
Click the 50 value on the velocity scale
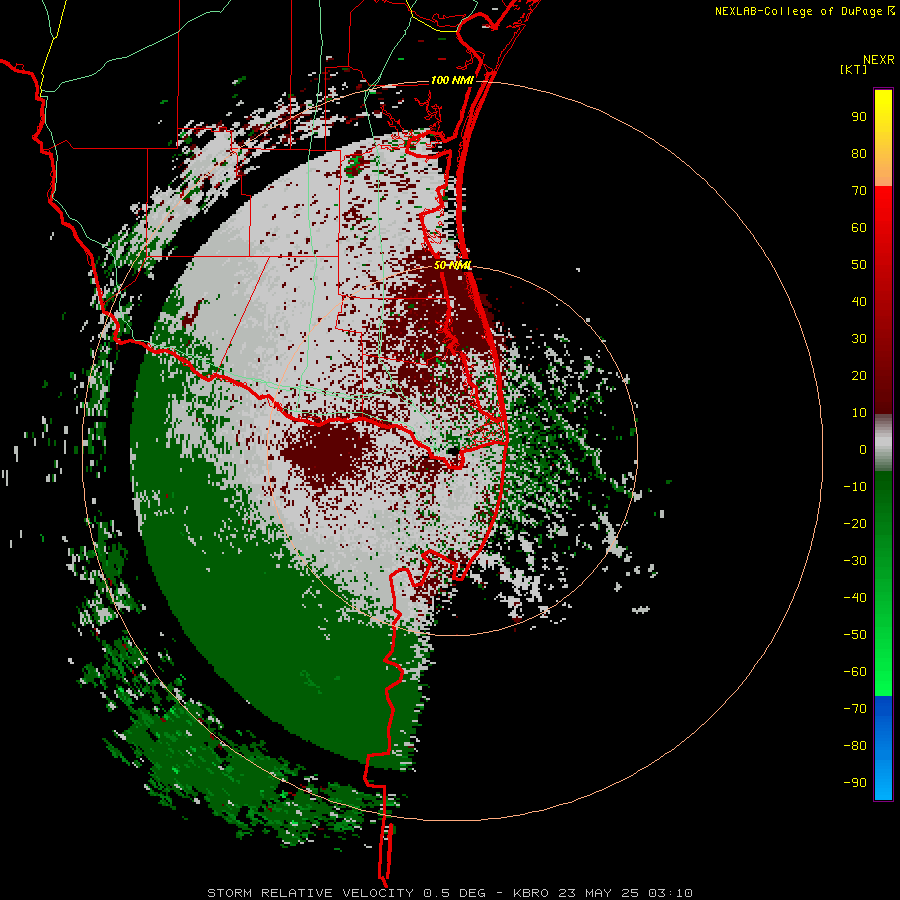(859, 265)
